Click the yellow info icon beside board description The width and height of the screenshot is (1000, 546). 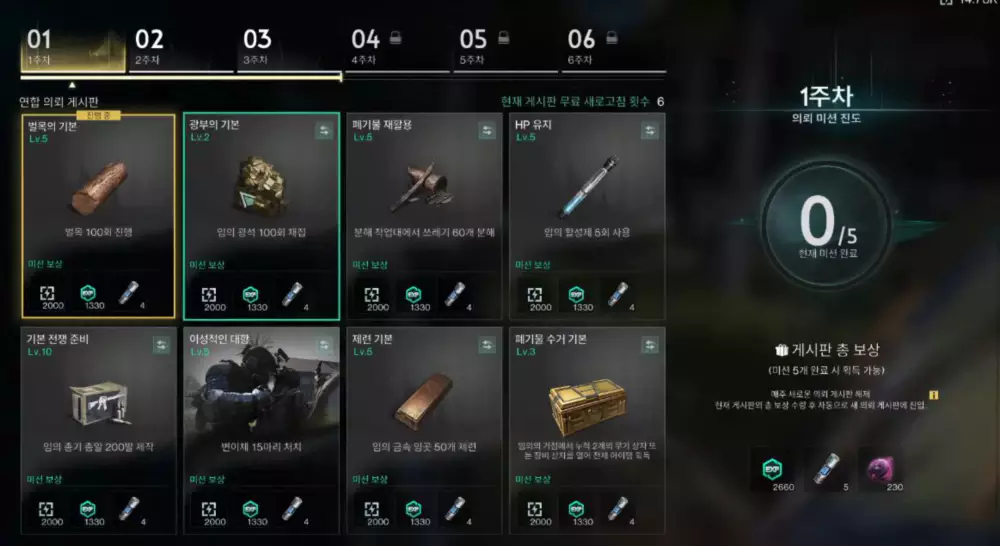point(934,395)
